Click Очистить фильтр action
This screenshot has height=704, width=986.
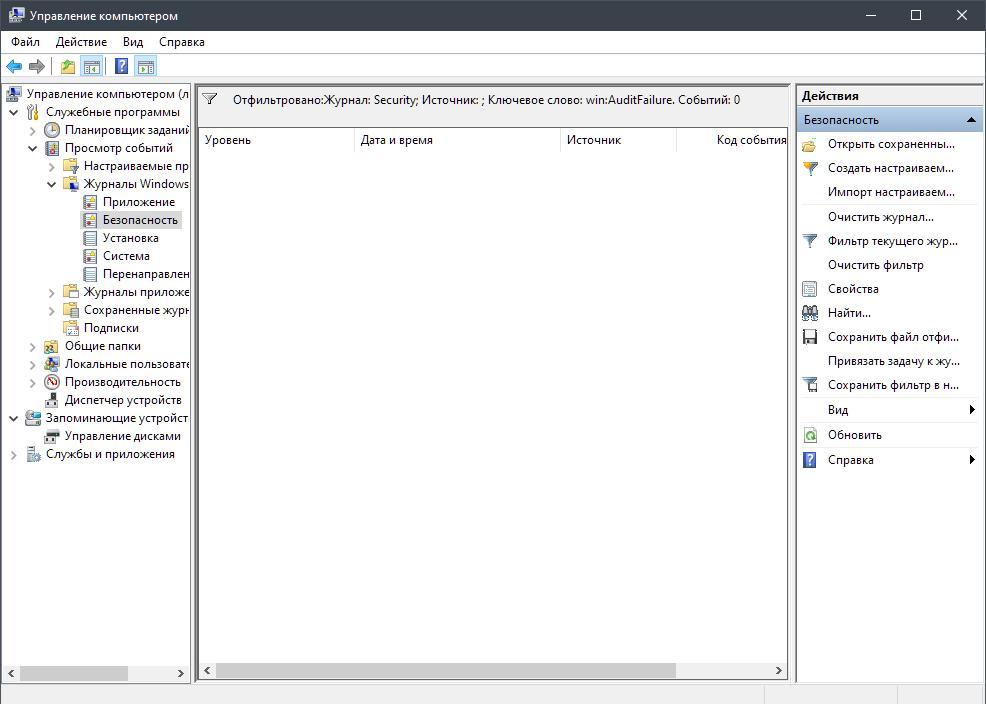[875, 265]
